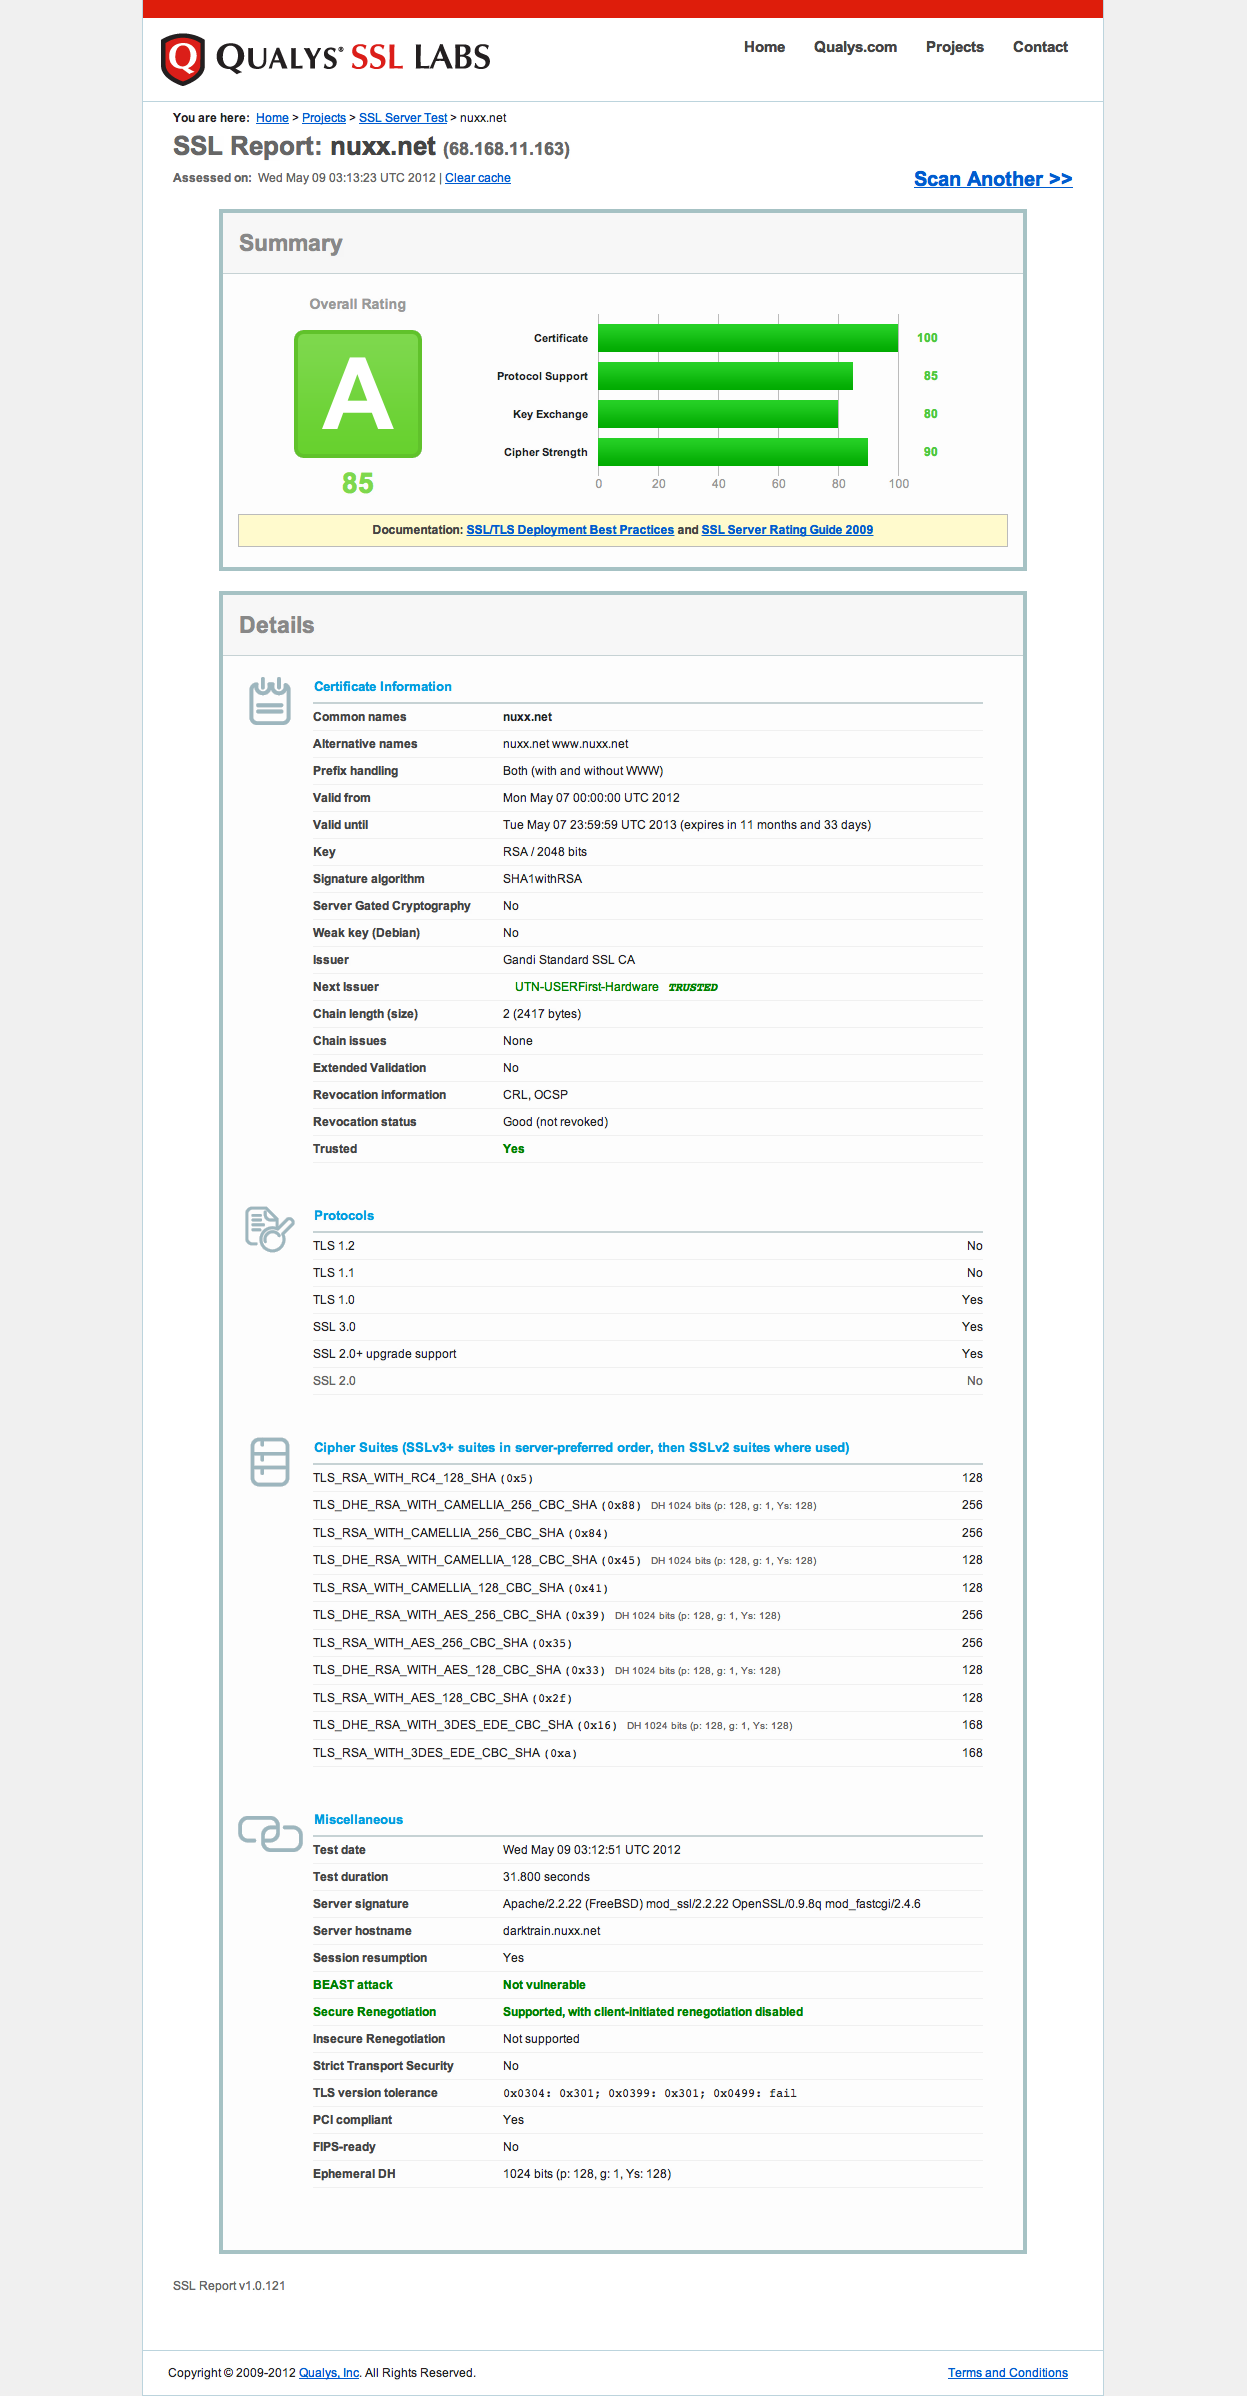Click the green Yes value for Trusted

513,1149
